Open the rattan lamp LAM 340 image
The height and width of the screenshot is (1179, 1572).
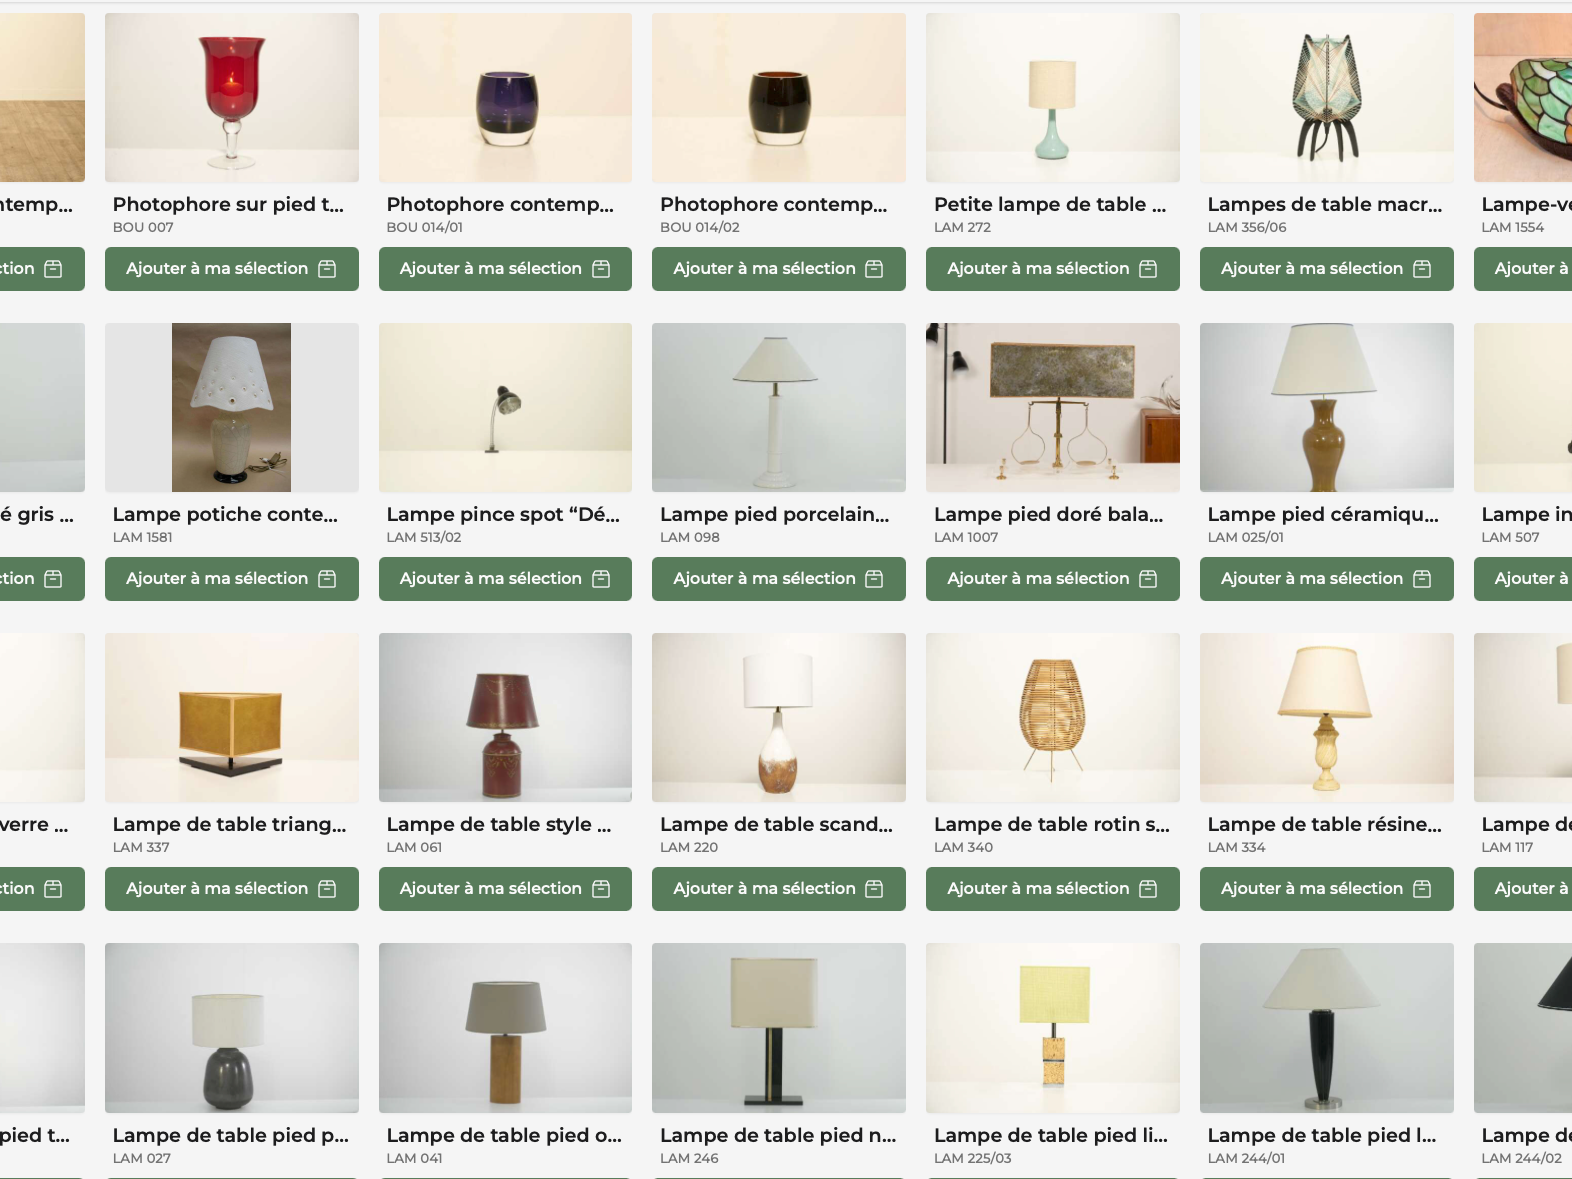[1052, 717]
